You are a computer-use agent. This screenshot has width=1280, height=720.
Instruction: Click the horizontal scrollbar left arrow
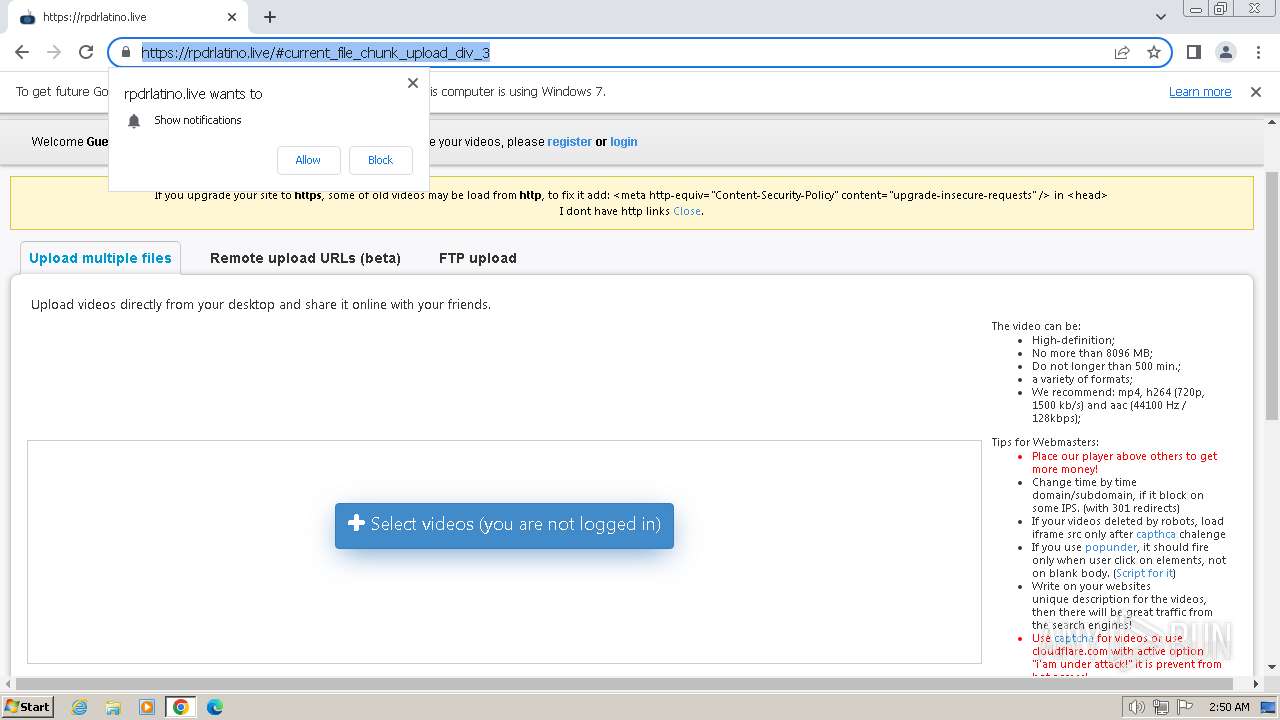coord(8,684)
